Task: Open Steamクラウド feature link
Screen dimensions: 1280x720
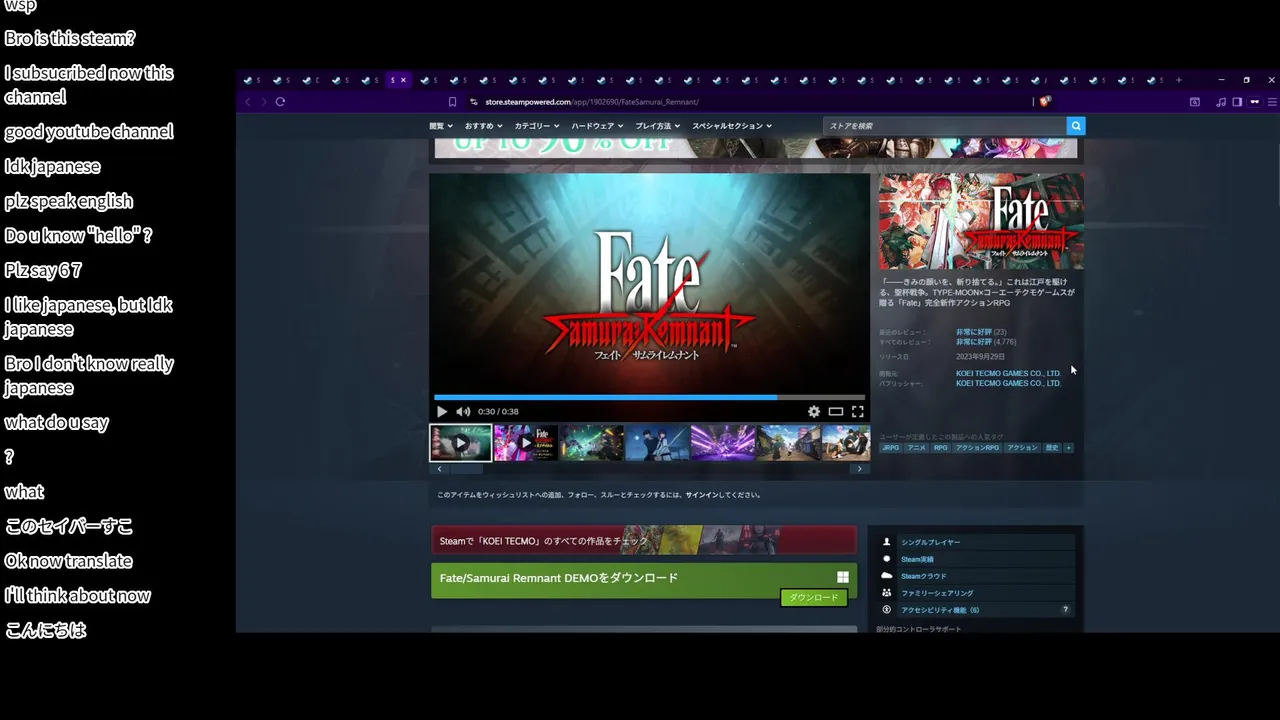Action: [x=924, y=576]
